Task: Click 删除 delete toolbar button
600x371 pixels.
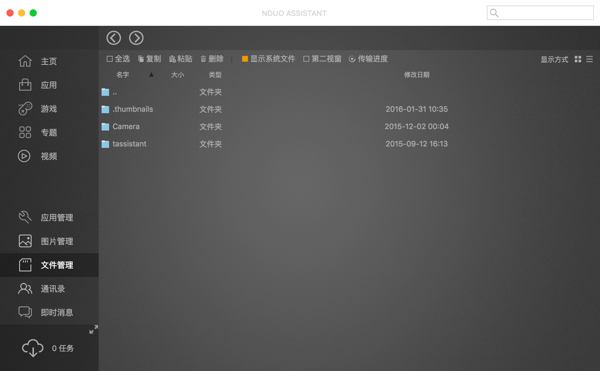Action: click(x=212, y=59)
